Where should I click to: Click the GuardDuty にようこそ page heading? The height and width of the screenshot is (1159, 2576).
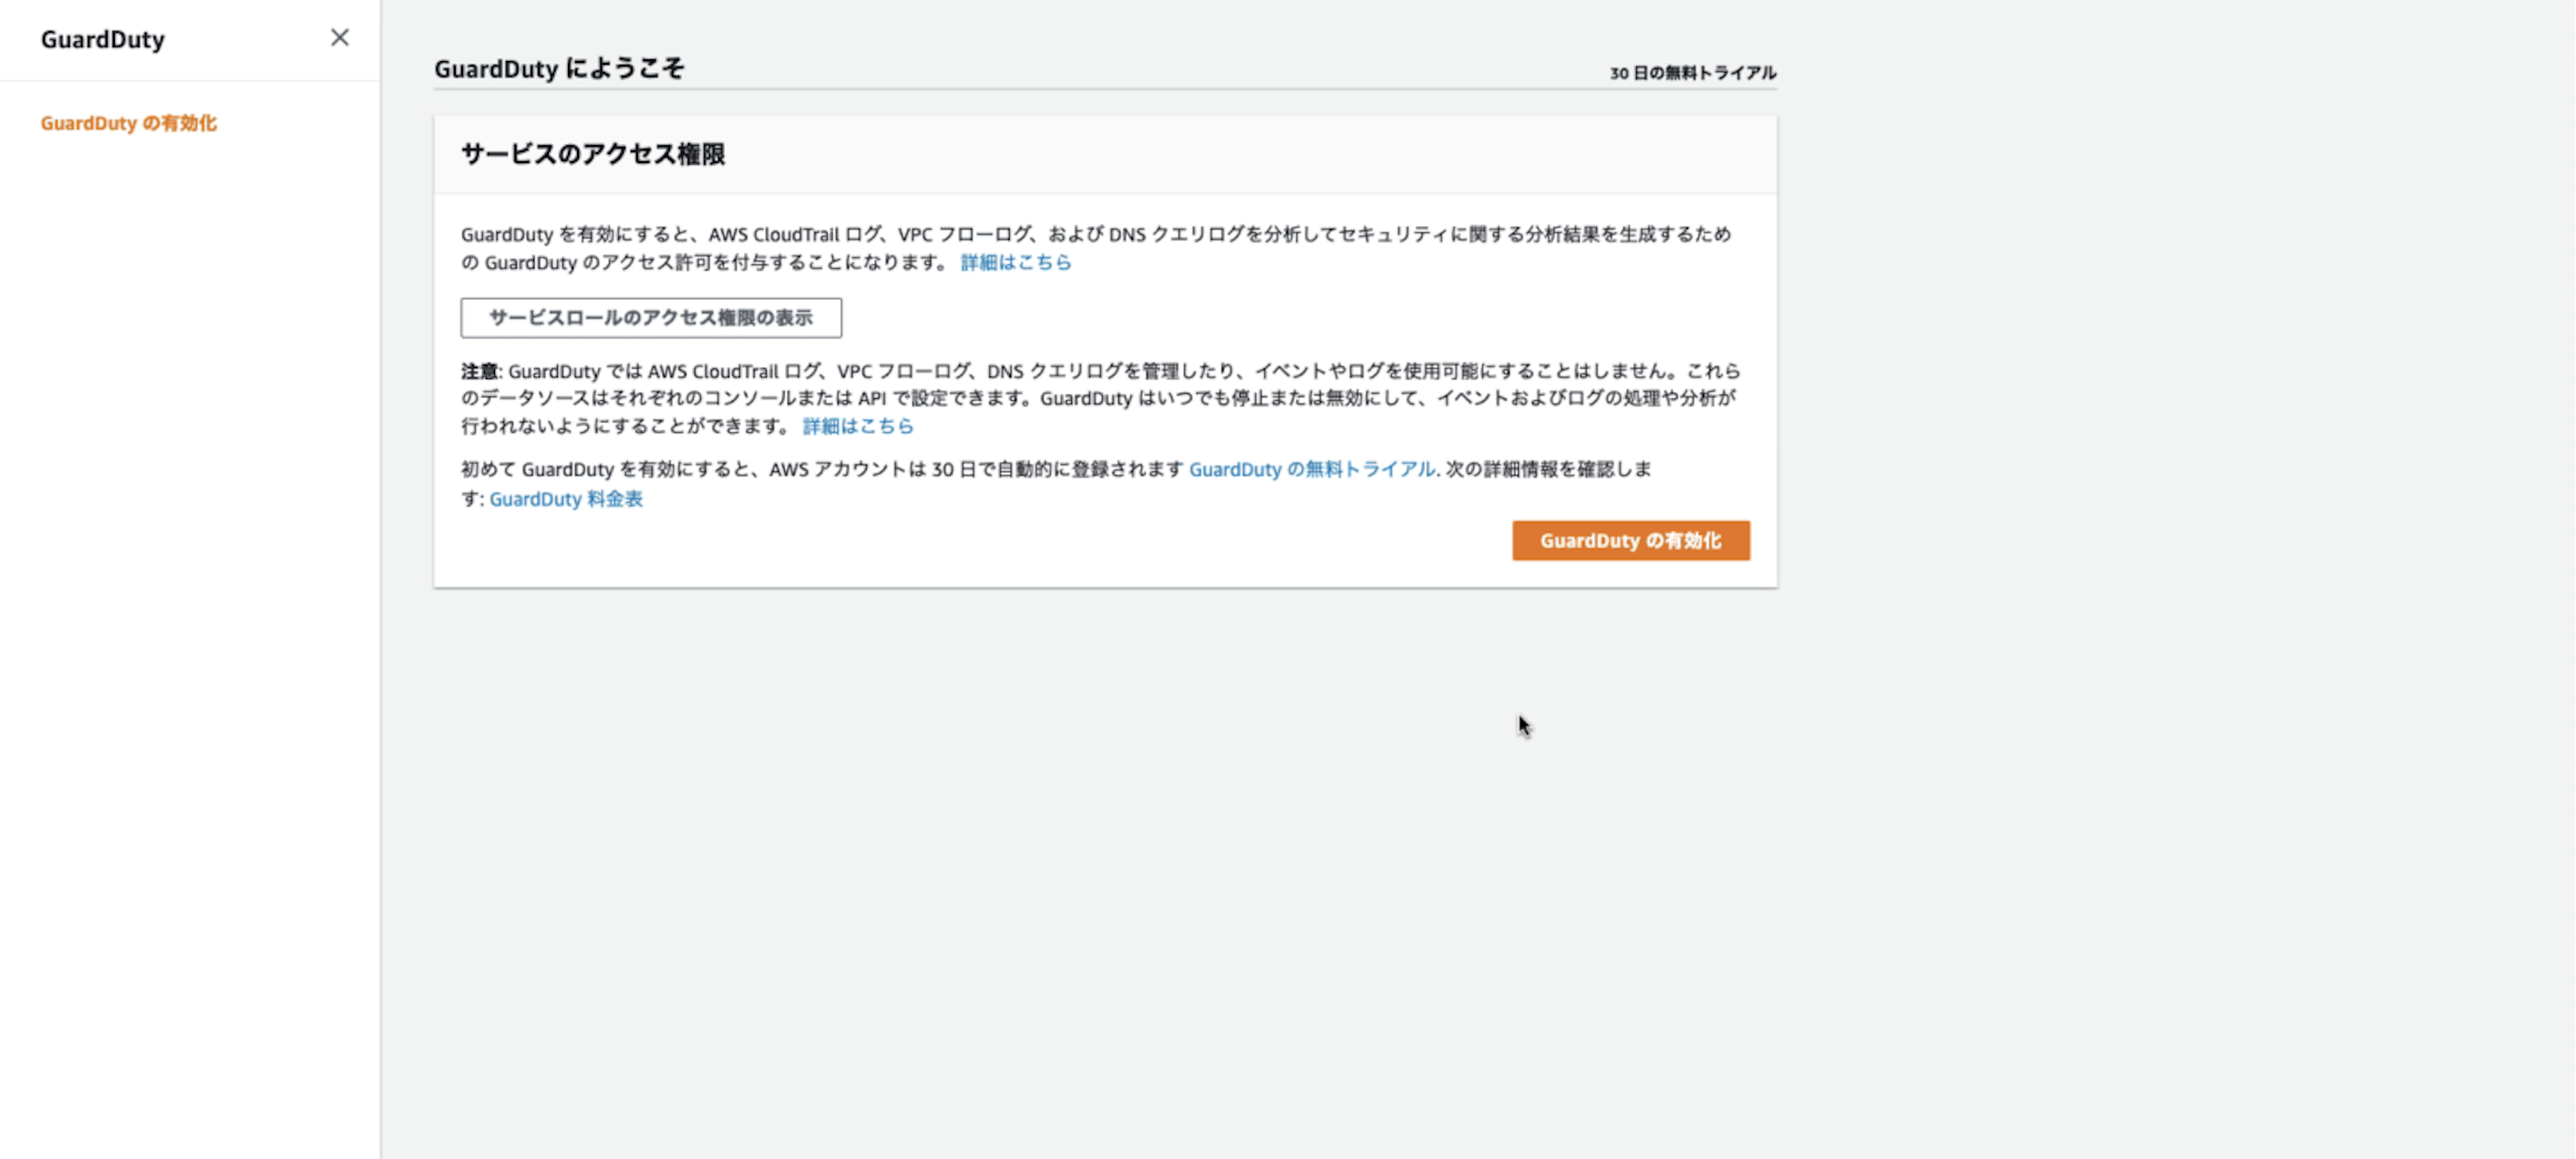(559, 68)
